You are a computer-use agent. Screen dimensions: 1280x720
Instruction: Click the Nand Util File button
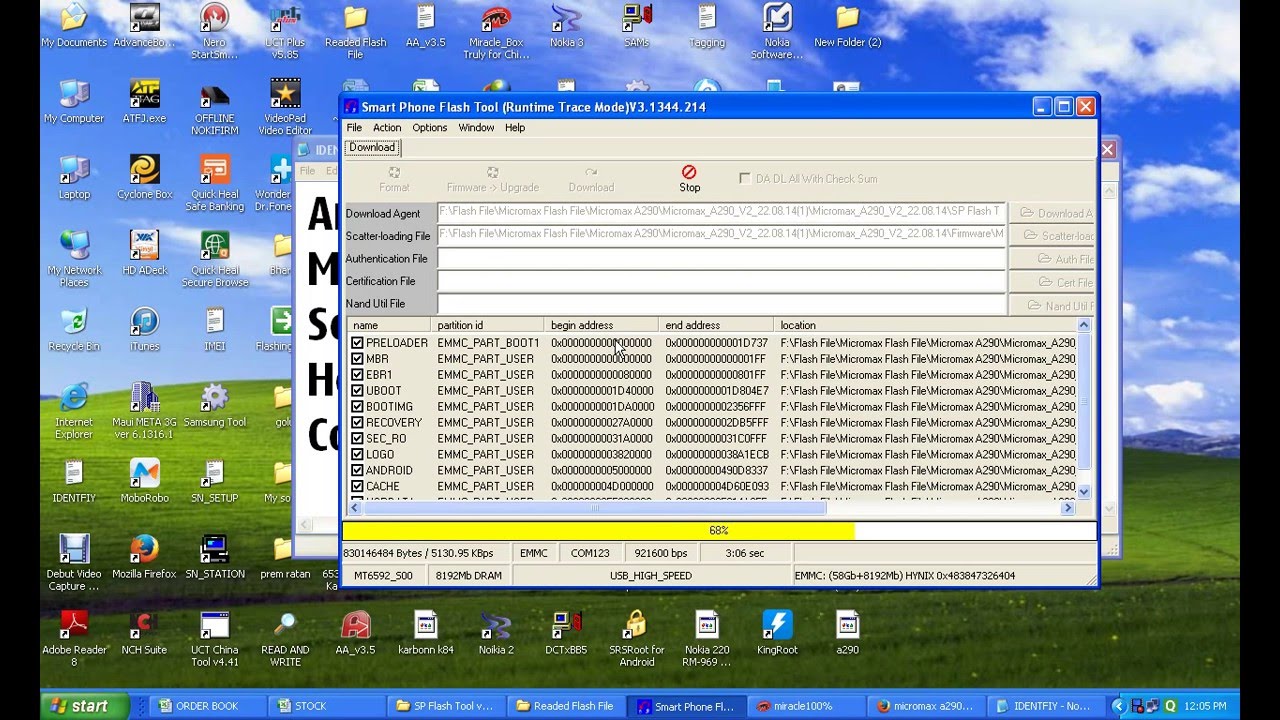pyautogui.click(x=1051, y=305)
